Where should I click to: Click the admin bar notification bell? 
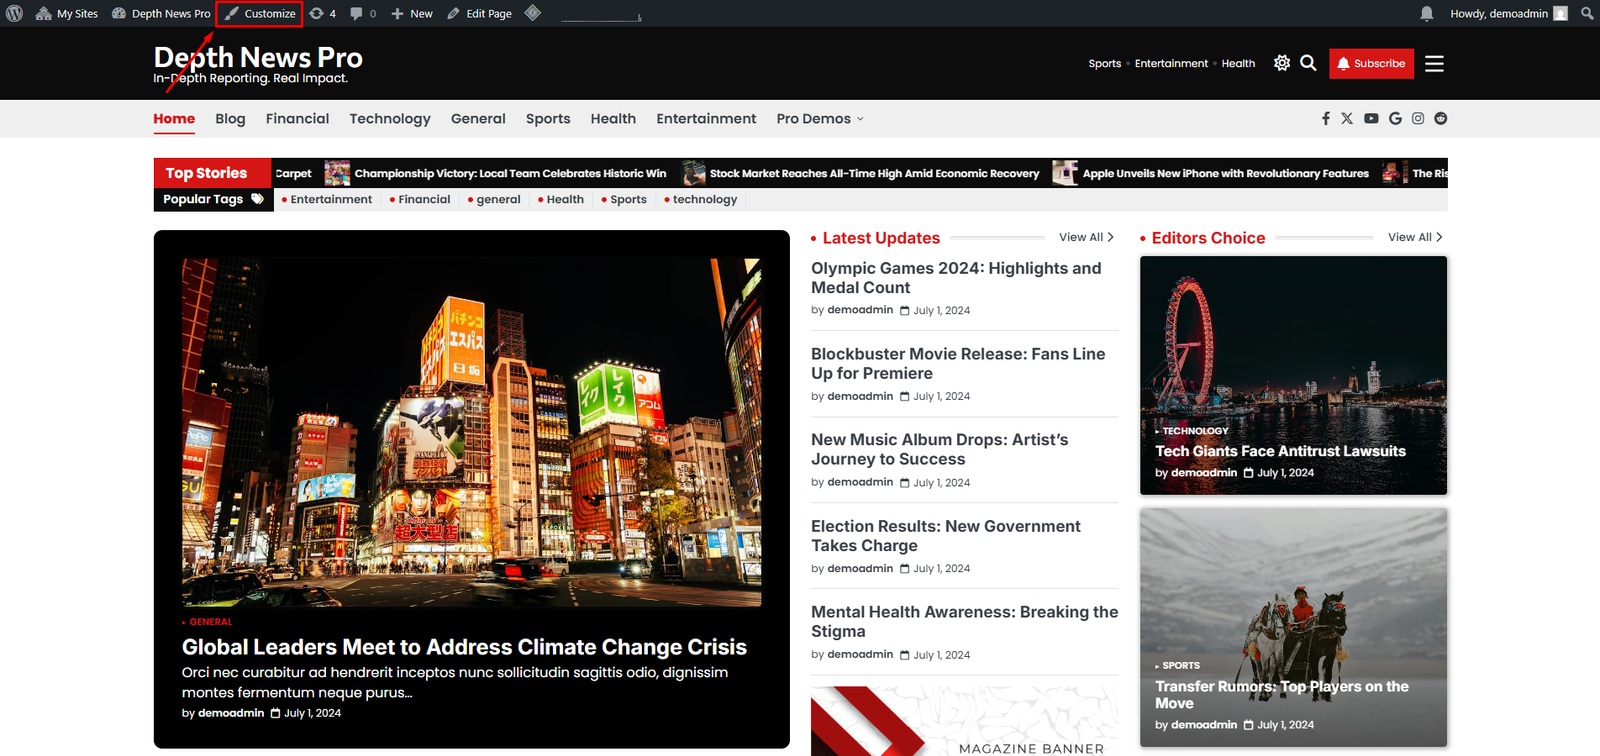(x=1427, y=13)
